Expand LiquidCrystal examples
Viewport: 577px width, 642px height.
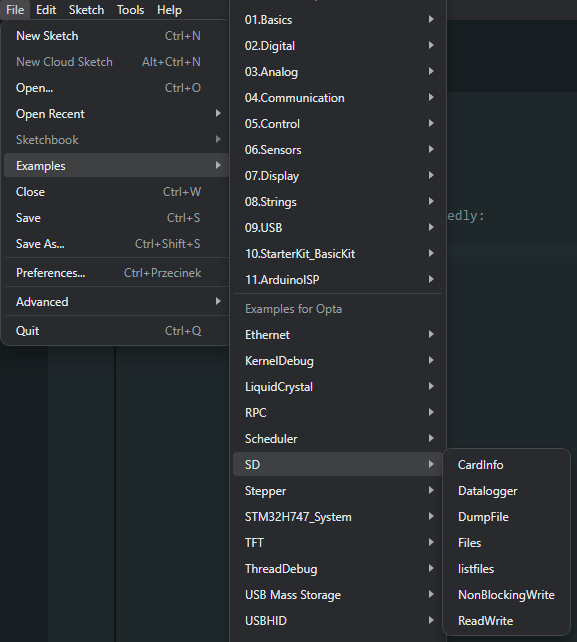[x=338, y=387]
